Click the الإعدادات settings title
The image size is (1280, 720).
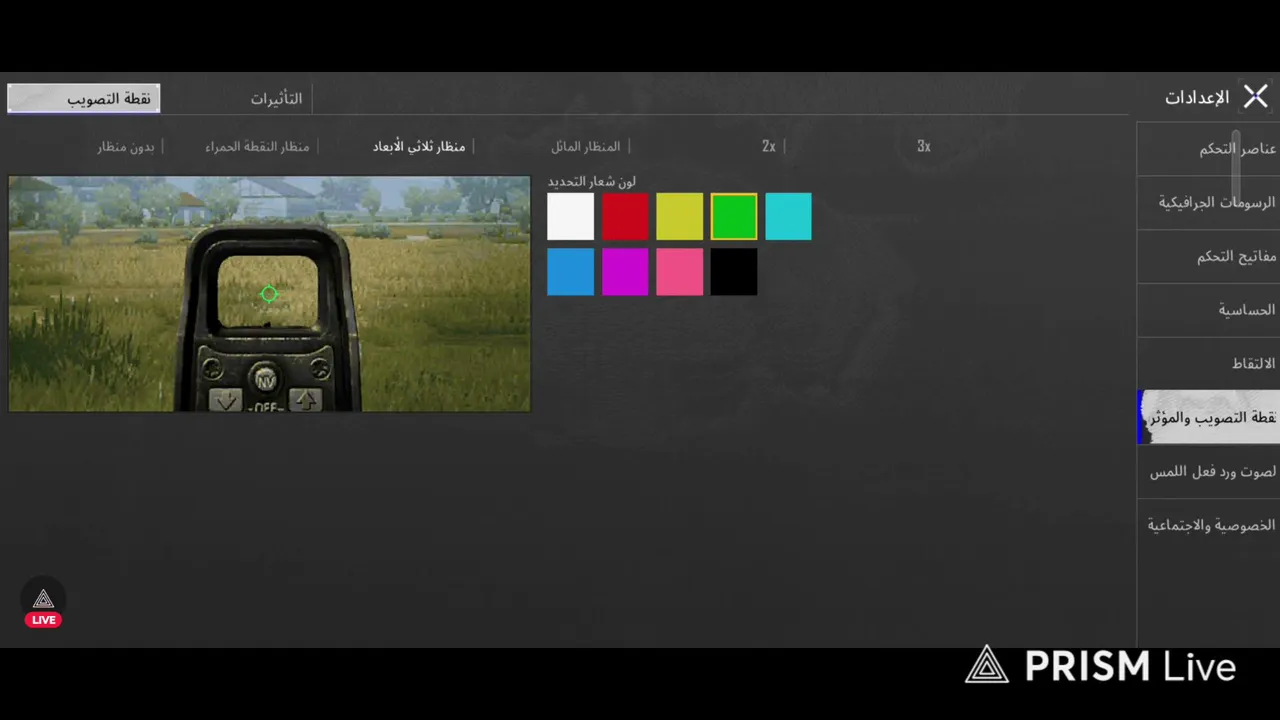[1197, 98]
